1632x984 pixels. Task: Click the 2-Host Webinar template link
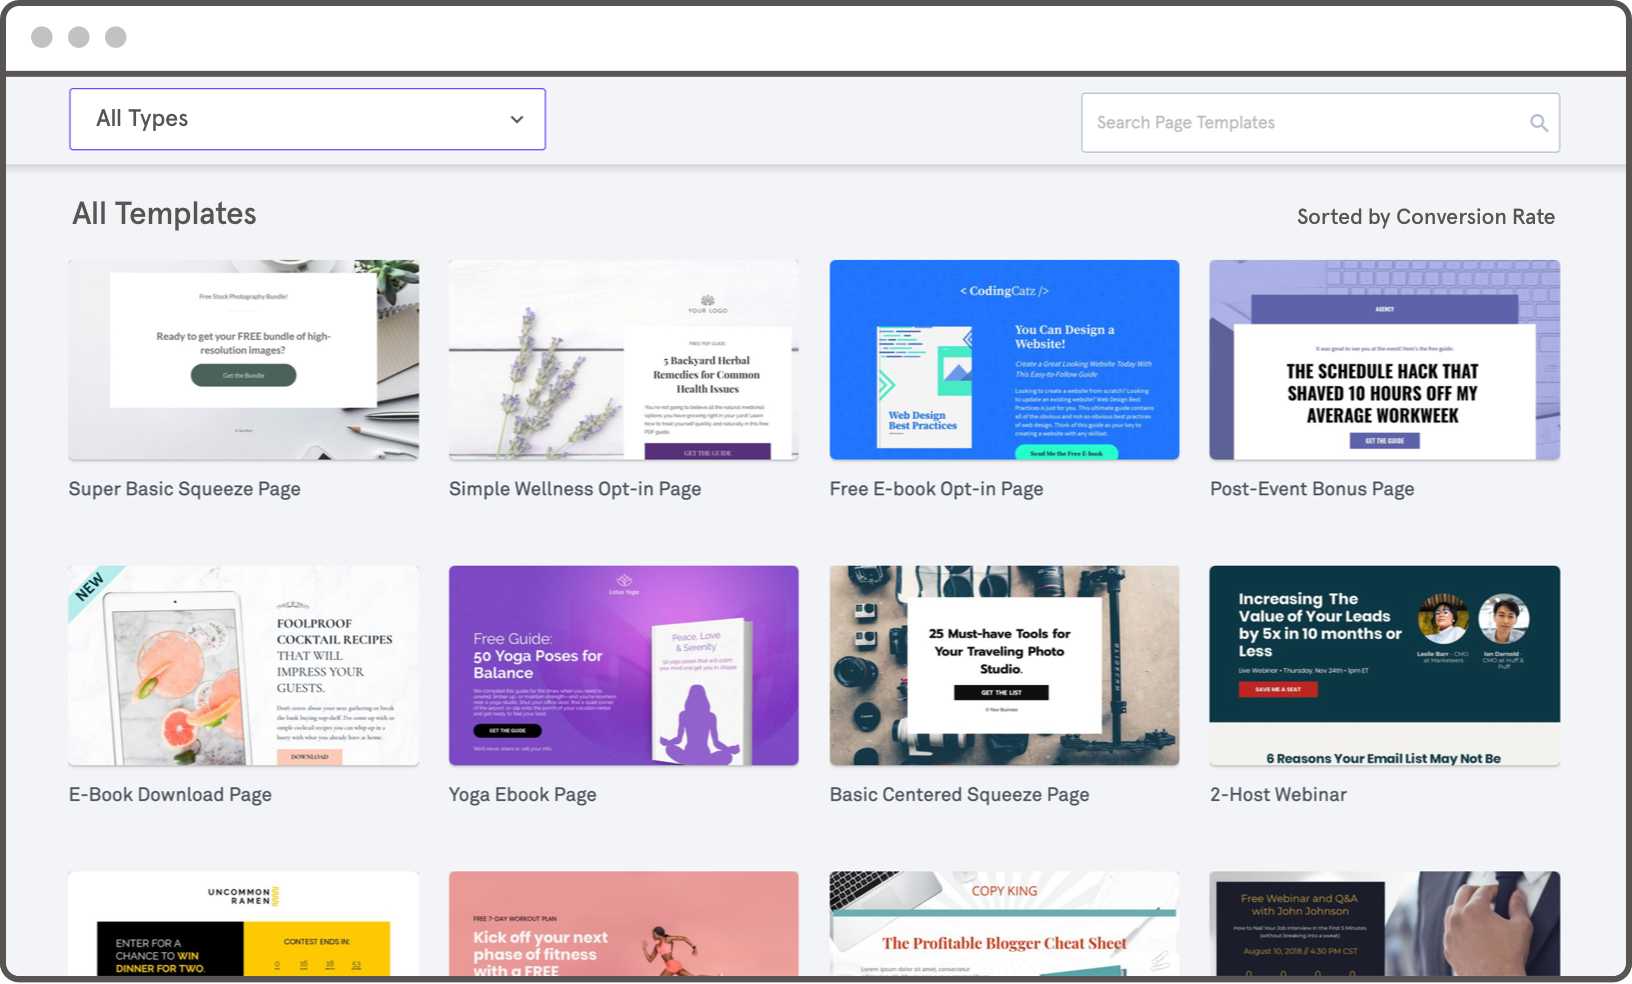point(1277,794)
